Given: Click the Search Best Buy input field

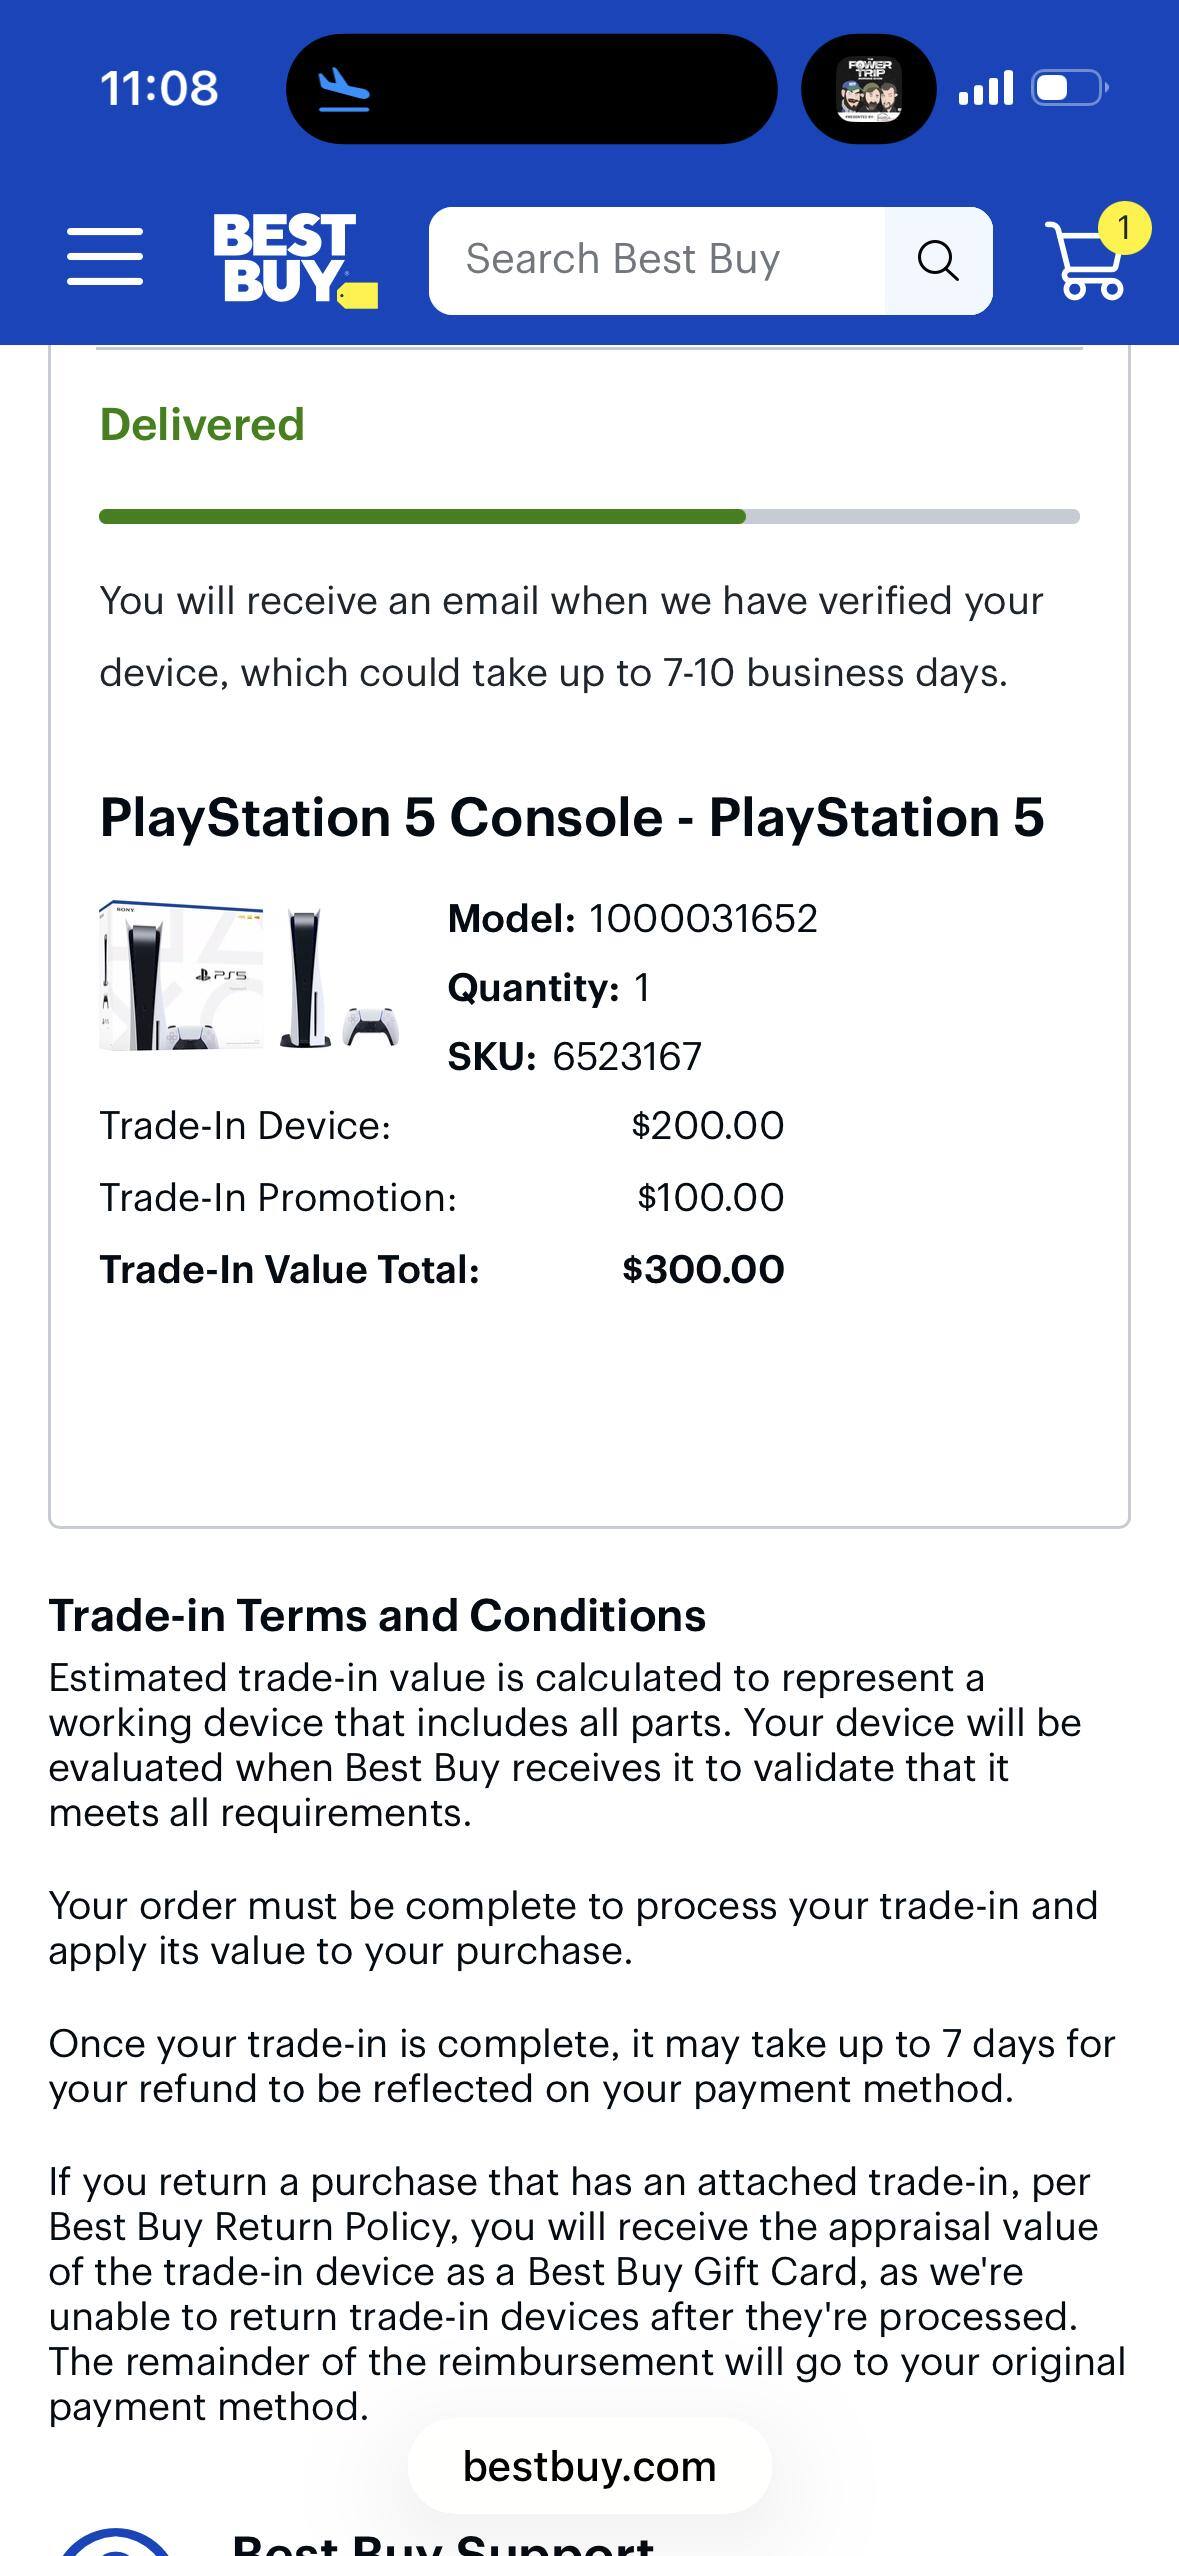Looking at the screenshot, I should (660, 259).
